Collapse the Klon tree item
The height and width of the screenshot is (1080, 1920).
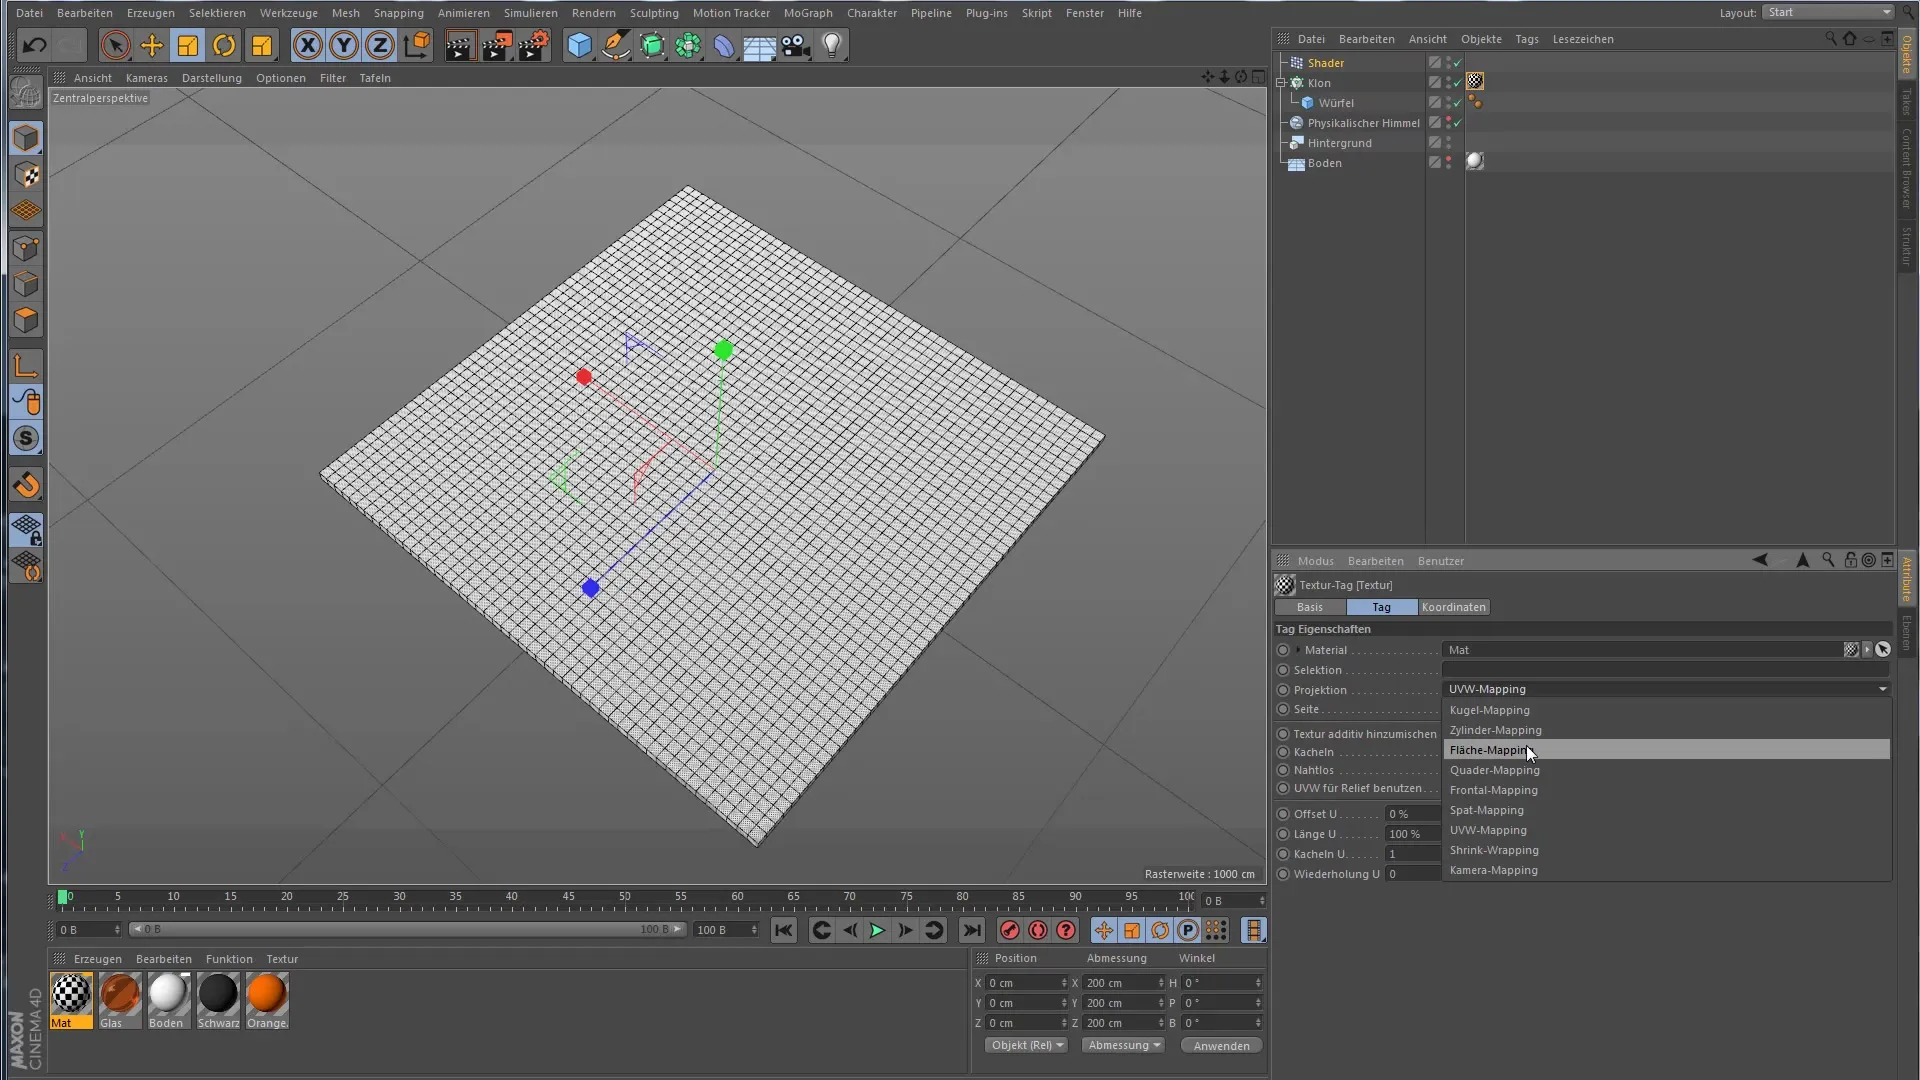[x=1281, y=83]
